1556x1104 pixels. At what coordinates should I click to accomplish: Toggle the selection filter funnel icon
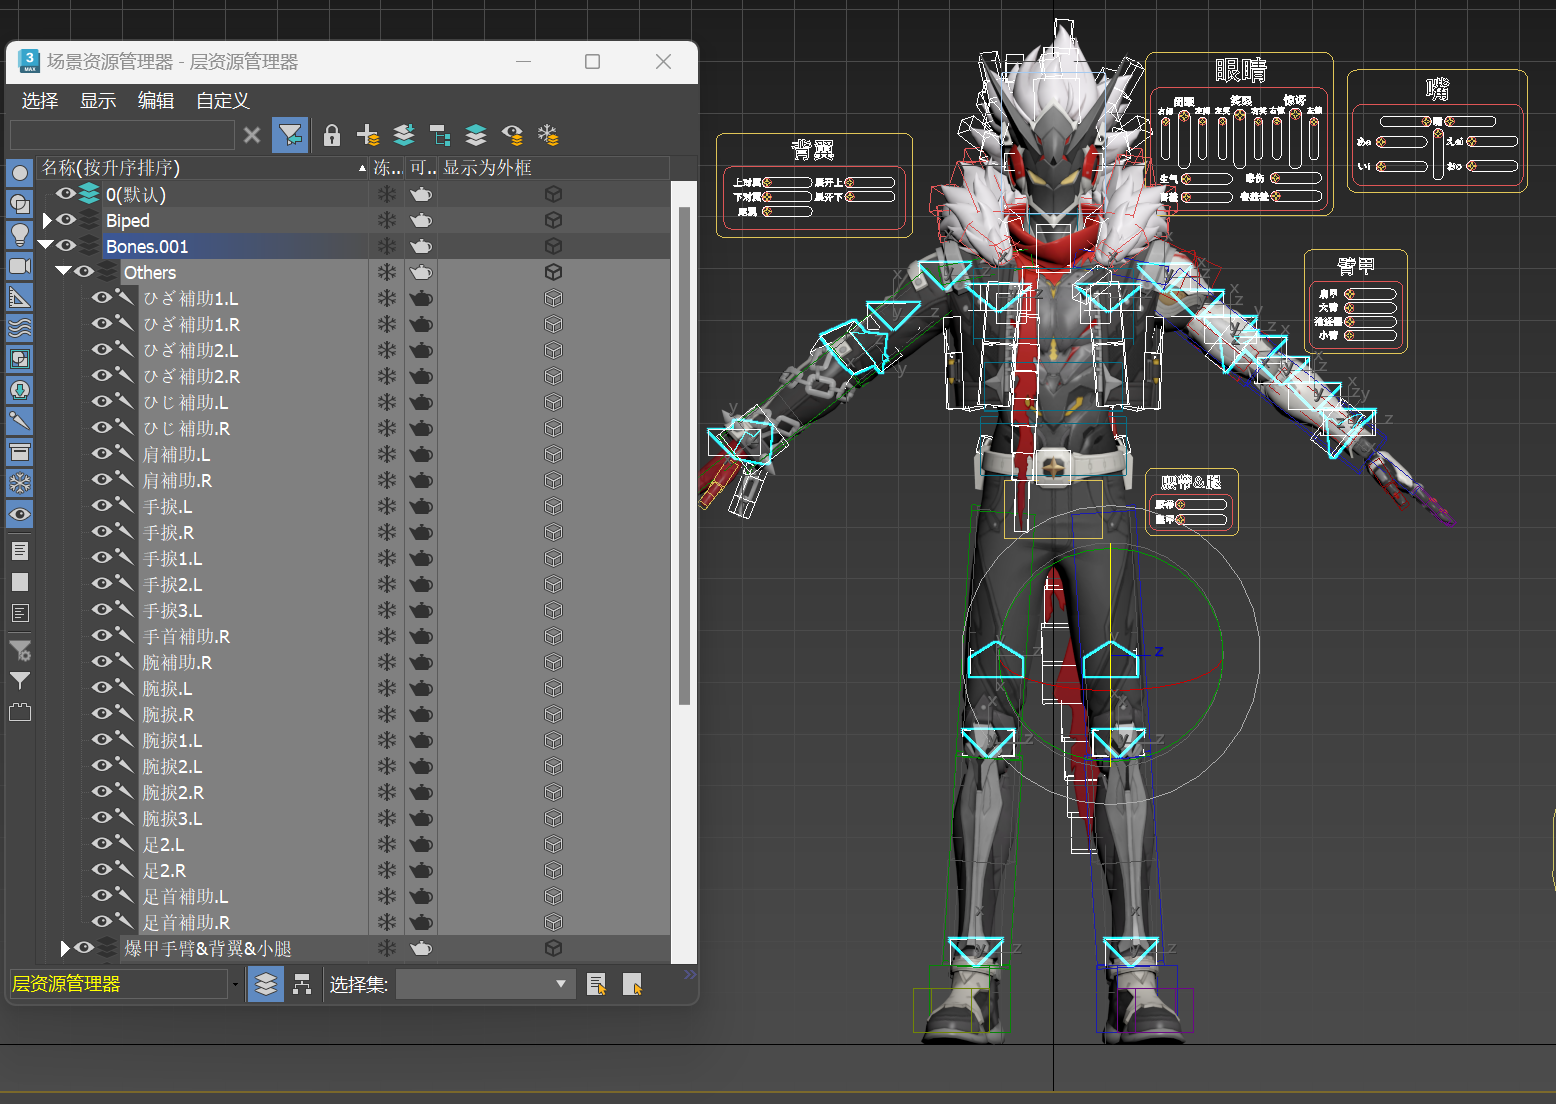click(290, 135)
